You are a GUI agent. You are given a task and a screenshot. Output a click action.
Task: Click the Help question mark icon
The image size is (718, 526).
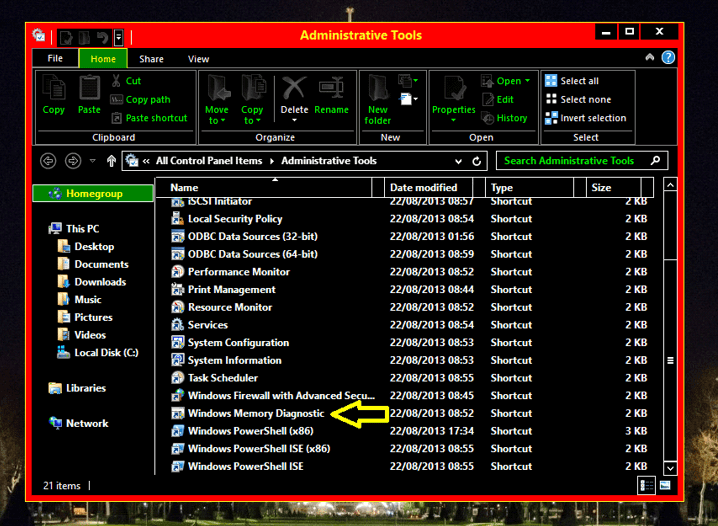click(x=668, y=58)
